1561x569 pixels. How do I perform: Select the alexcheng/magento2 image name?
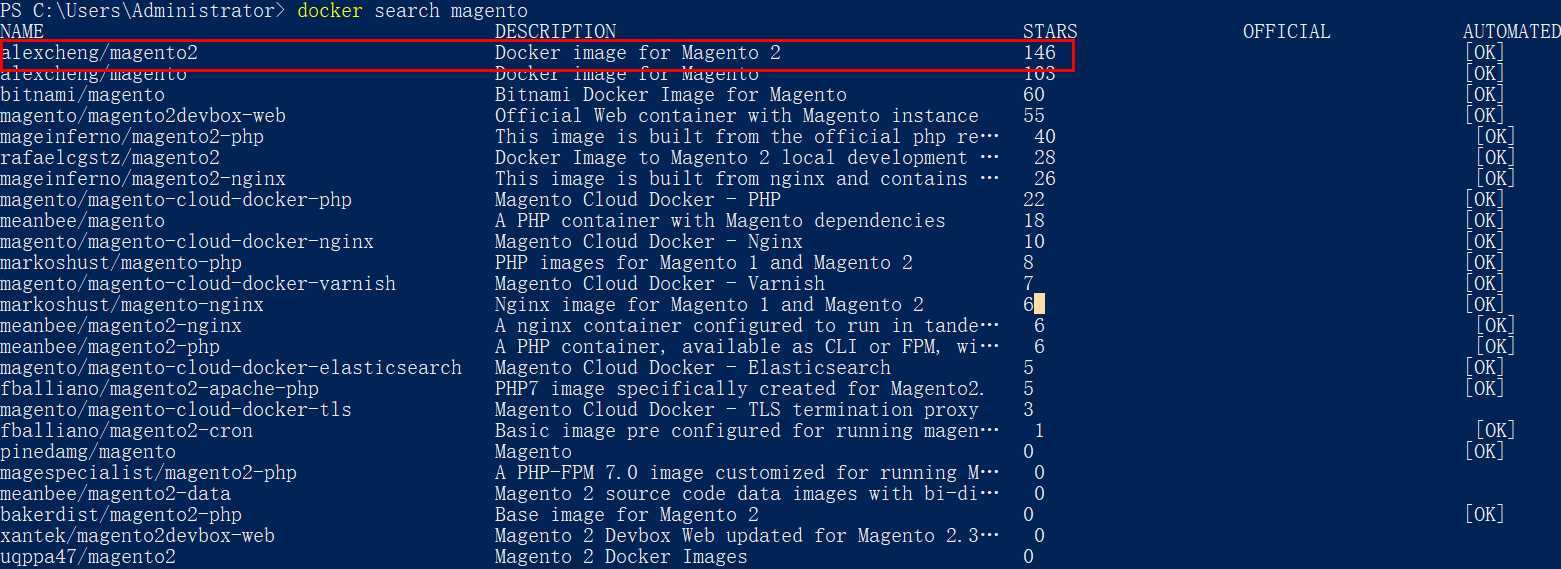(x=99, y=53)
